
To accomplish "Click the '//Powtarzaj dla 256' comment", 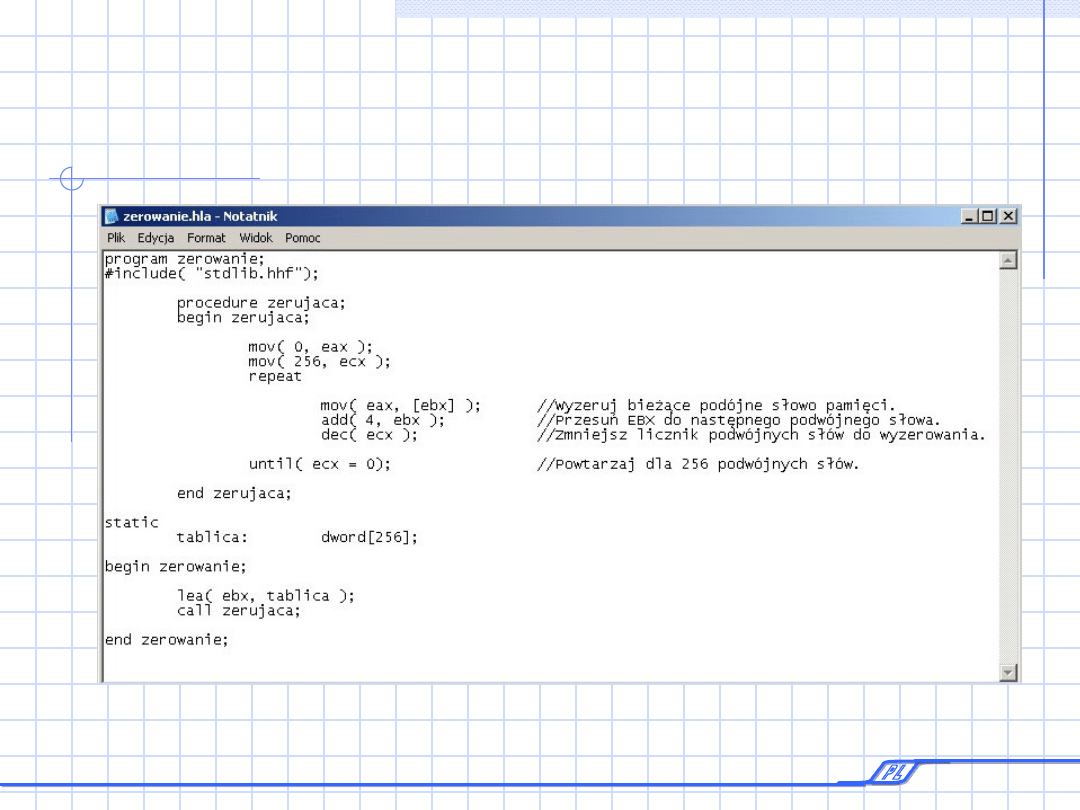I will (x=698, y=464).
